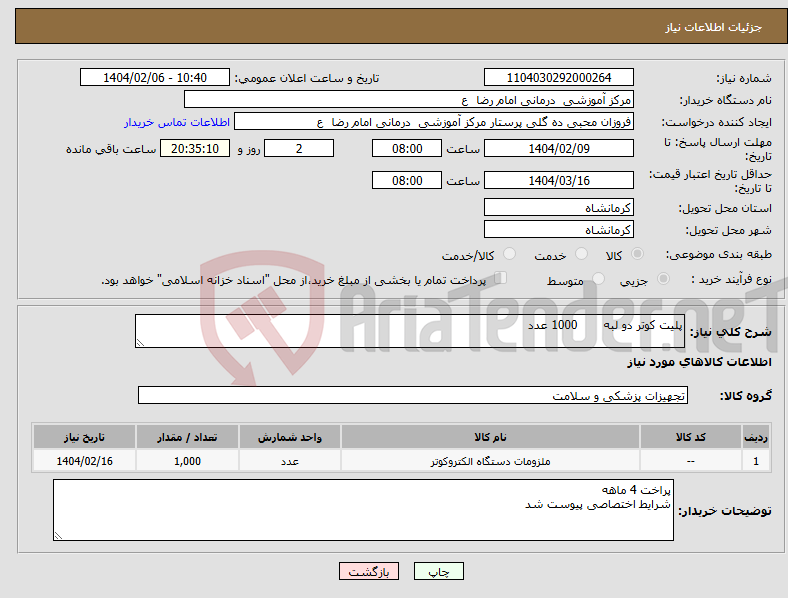Click the buyer notes textarea پراخت 4 ماهه
The image size is (788, 598).
click(x=363, y=510)
